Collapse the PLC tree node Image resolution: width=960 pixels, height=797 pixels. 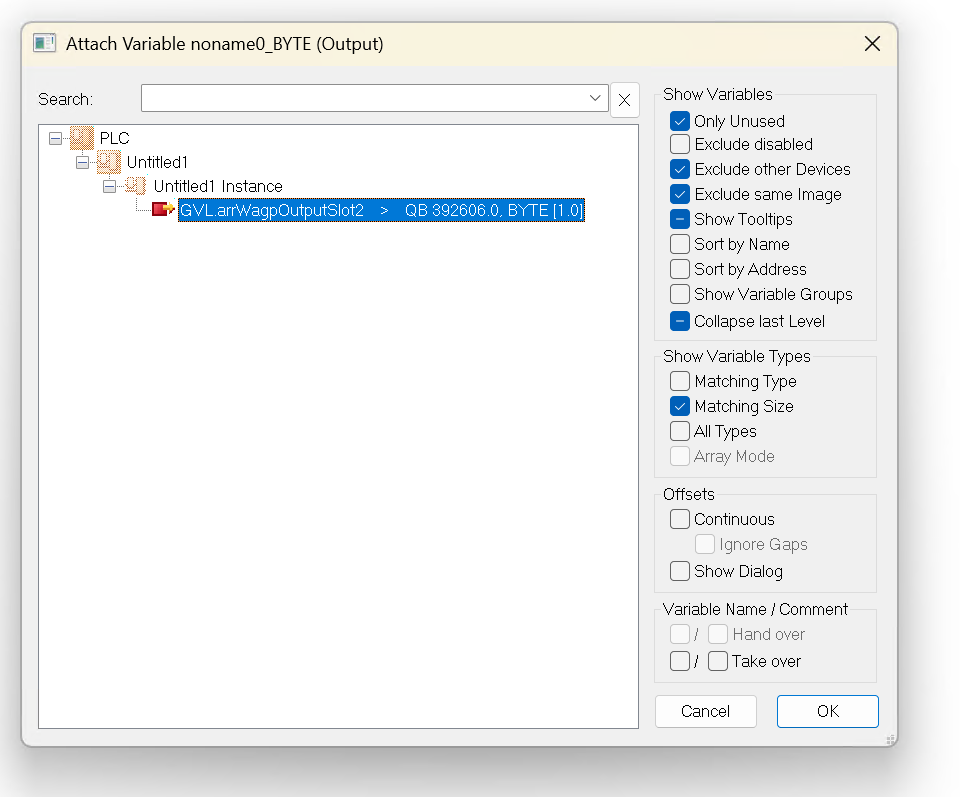click(x=55, y=138)
